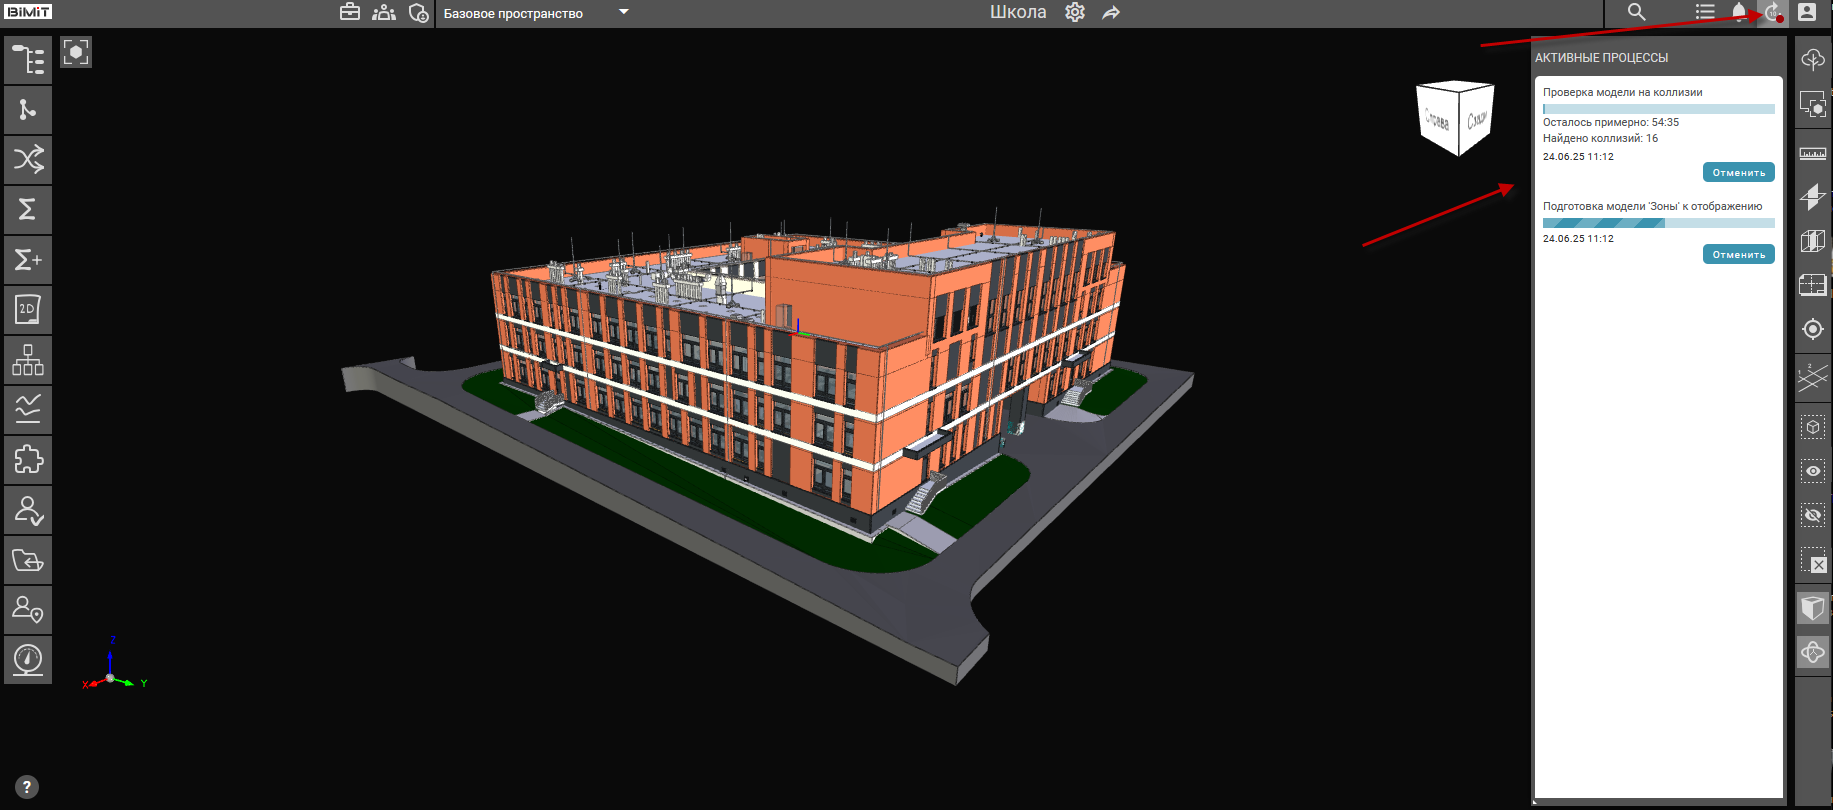
Task: Cancel the 'Зоны' model preparation process
Action: (x=1738, y=254)
